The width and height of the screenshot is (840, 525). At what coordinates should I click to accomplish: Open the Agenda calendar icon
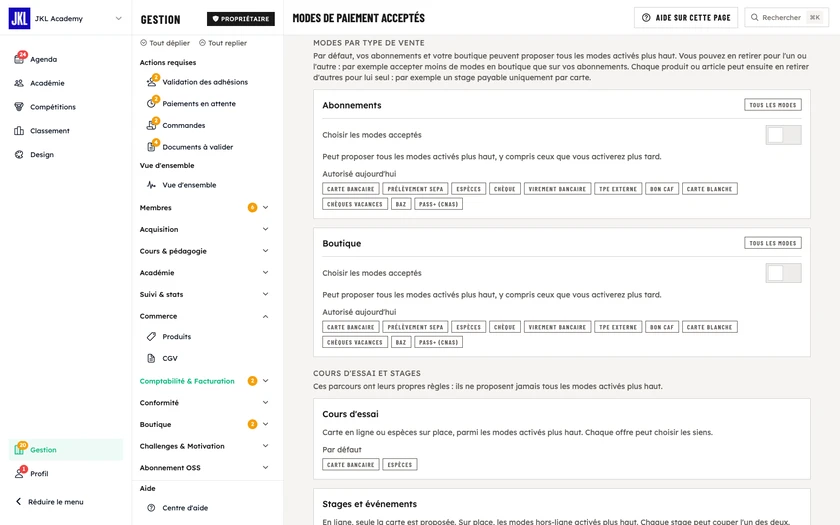click(19, 59)
